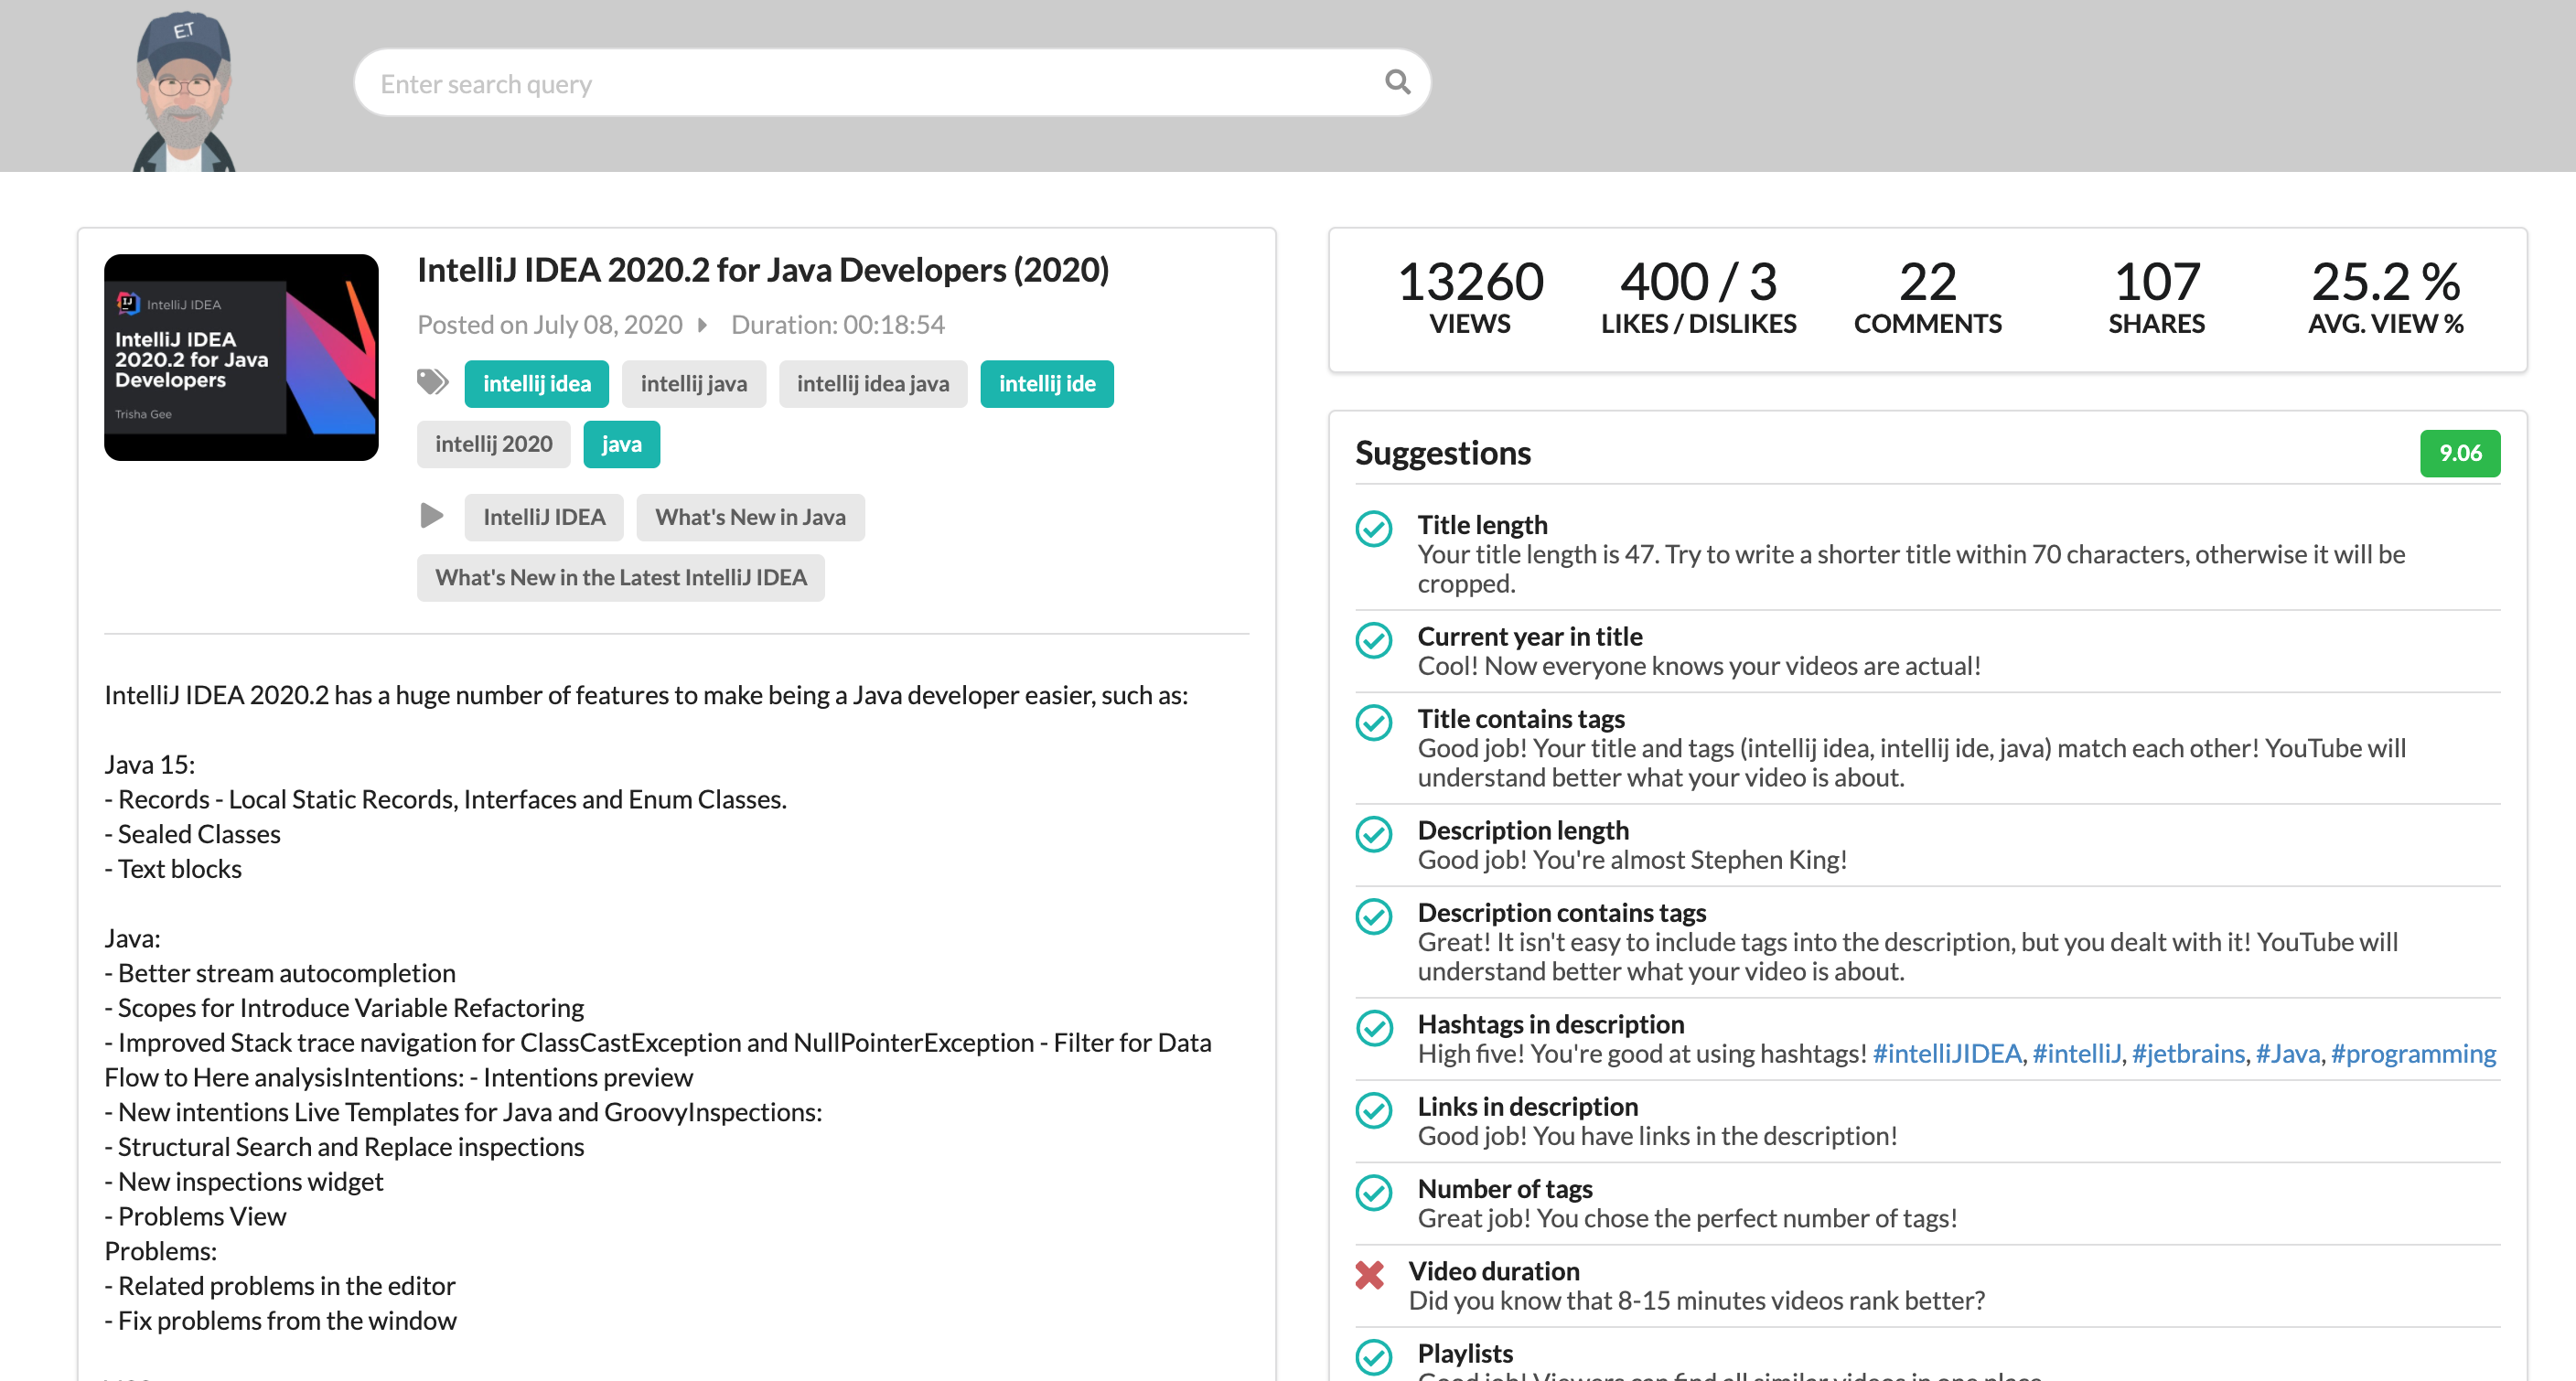Click the bearded avatar mascot logo

(x=185, y=91)
